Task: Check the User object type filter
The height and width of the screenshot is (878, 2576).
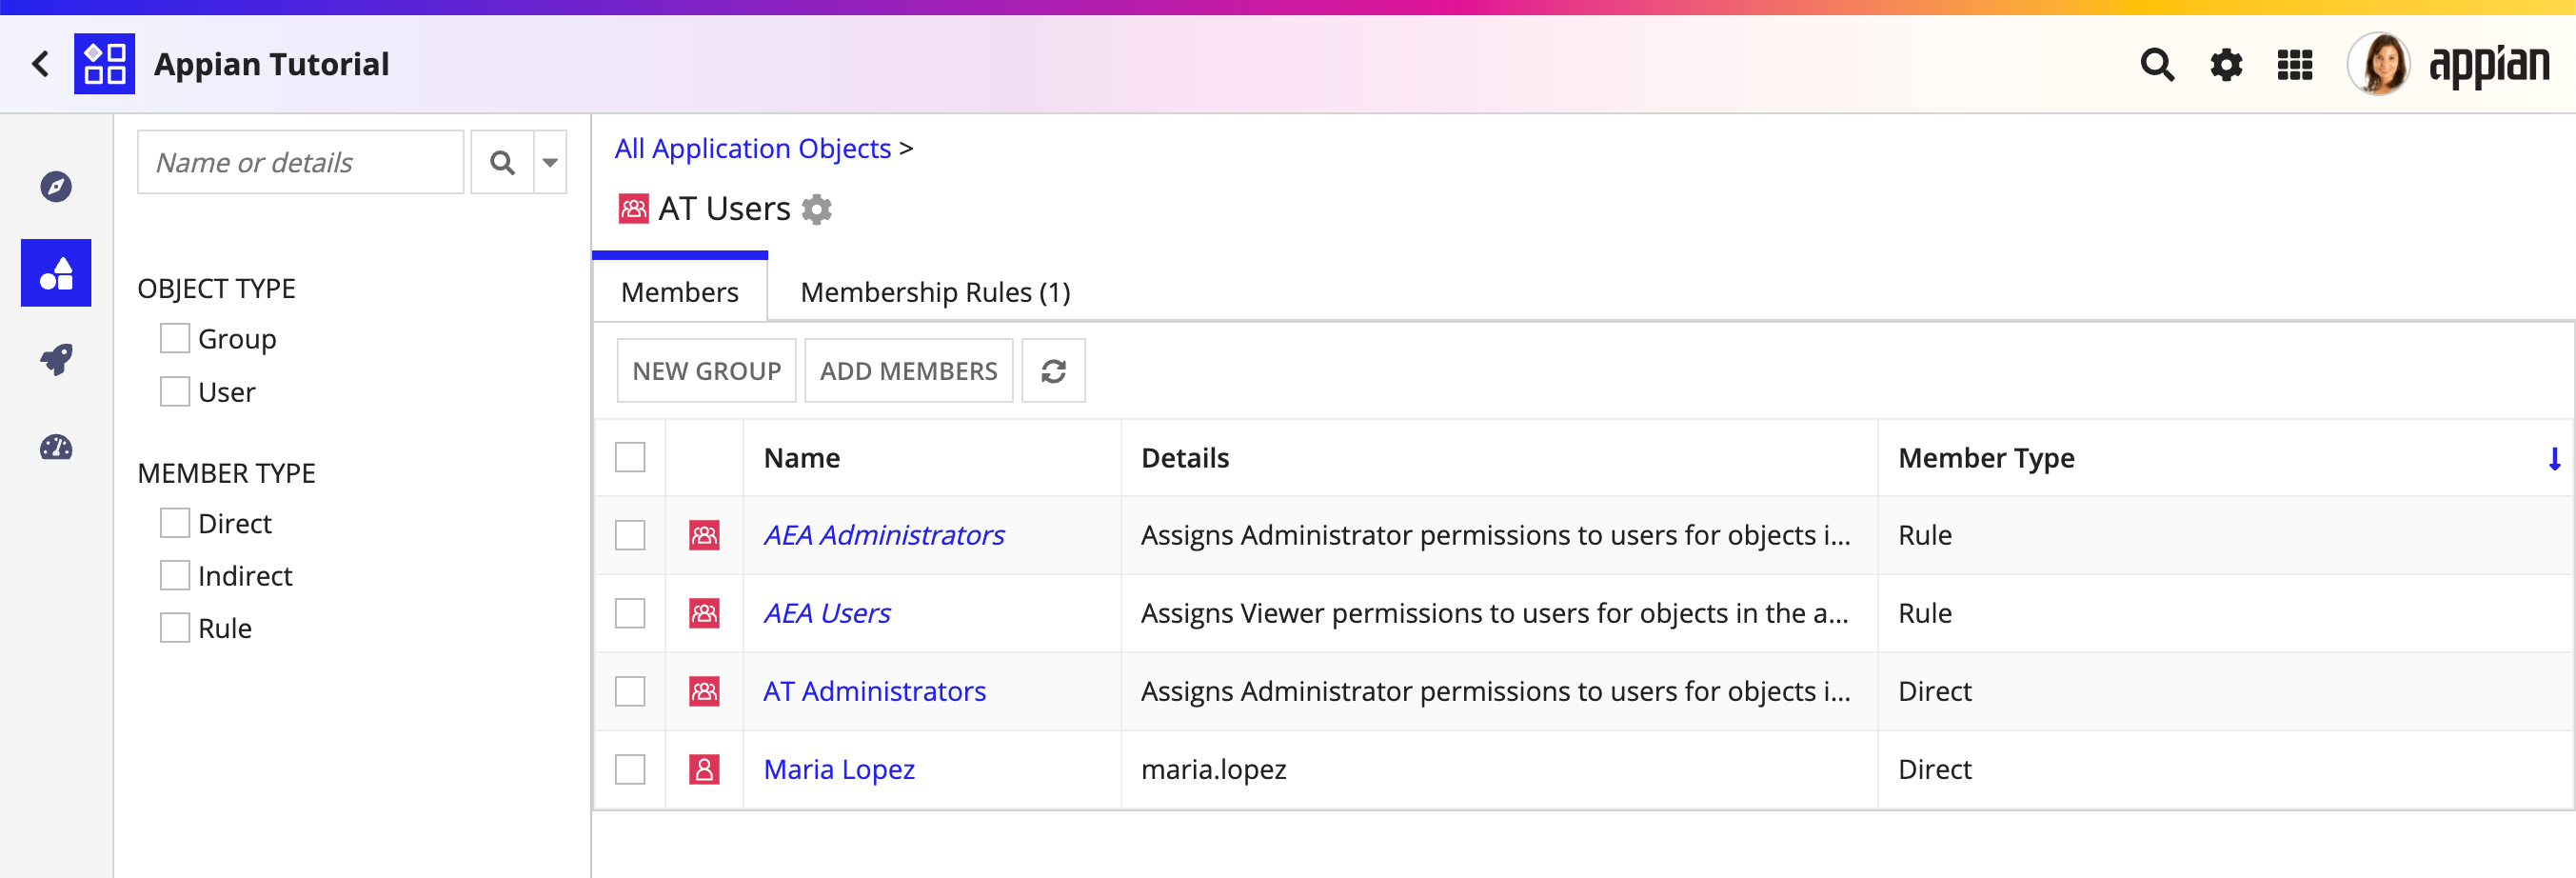Action: tap(175, 392)
